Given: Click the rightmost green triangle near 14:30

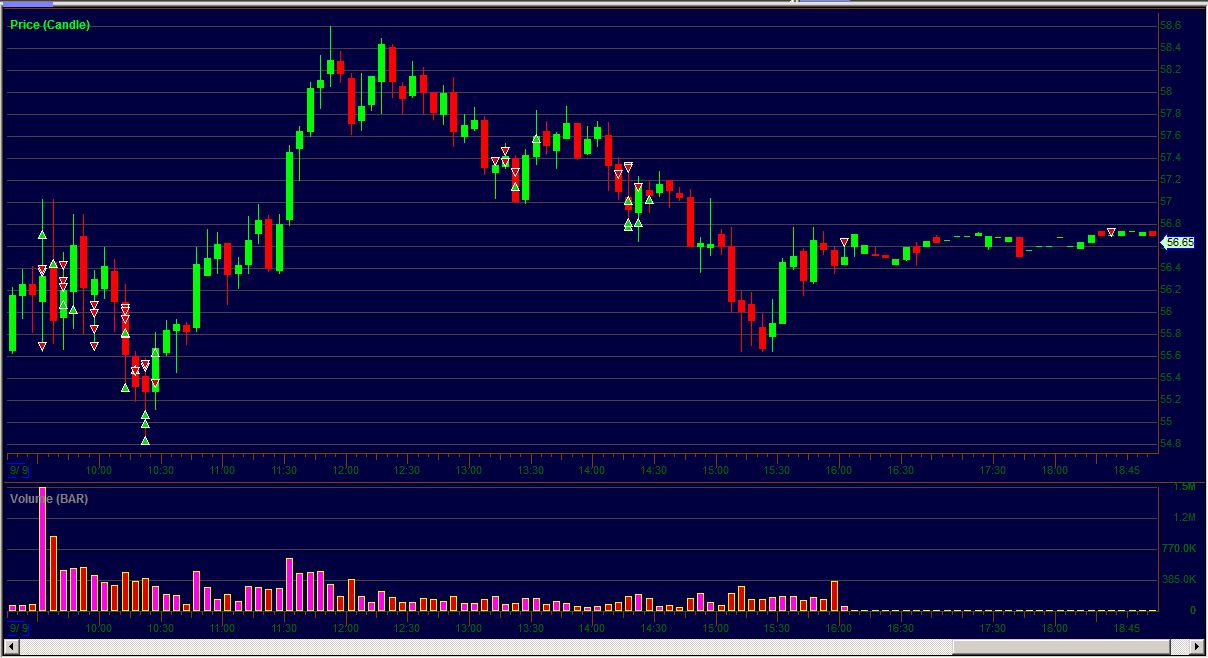Looking at the screenshot, I should (x=649, y=199).
